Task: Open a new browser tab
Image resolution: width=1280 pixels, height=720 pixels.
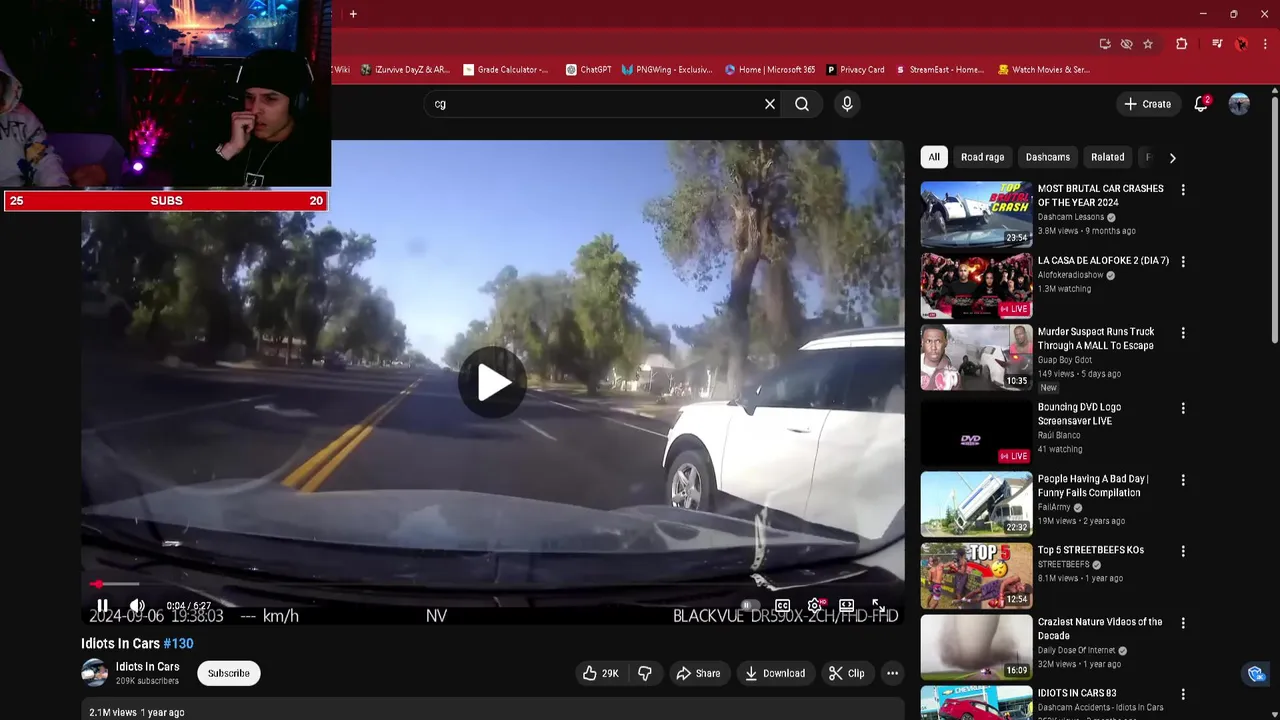Action: pos(353,14)
